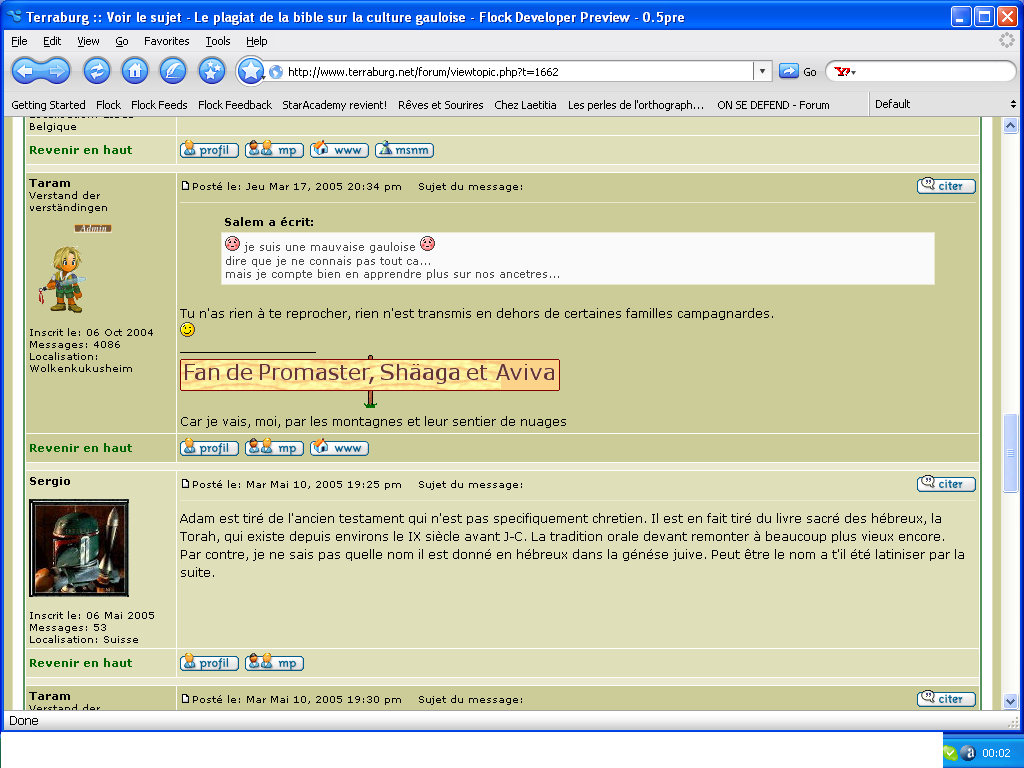The image size is (1024, 768).
Task: Focus the Yahoo search field
Action: (934, 71)
